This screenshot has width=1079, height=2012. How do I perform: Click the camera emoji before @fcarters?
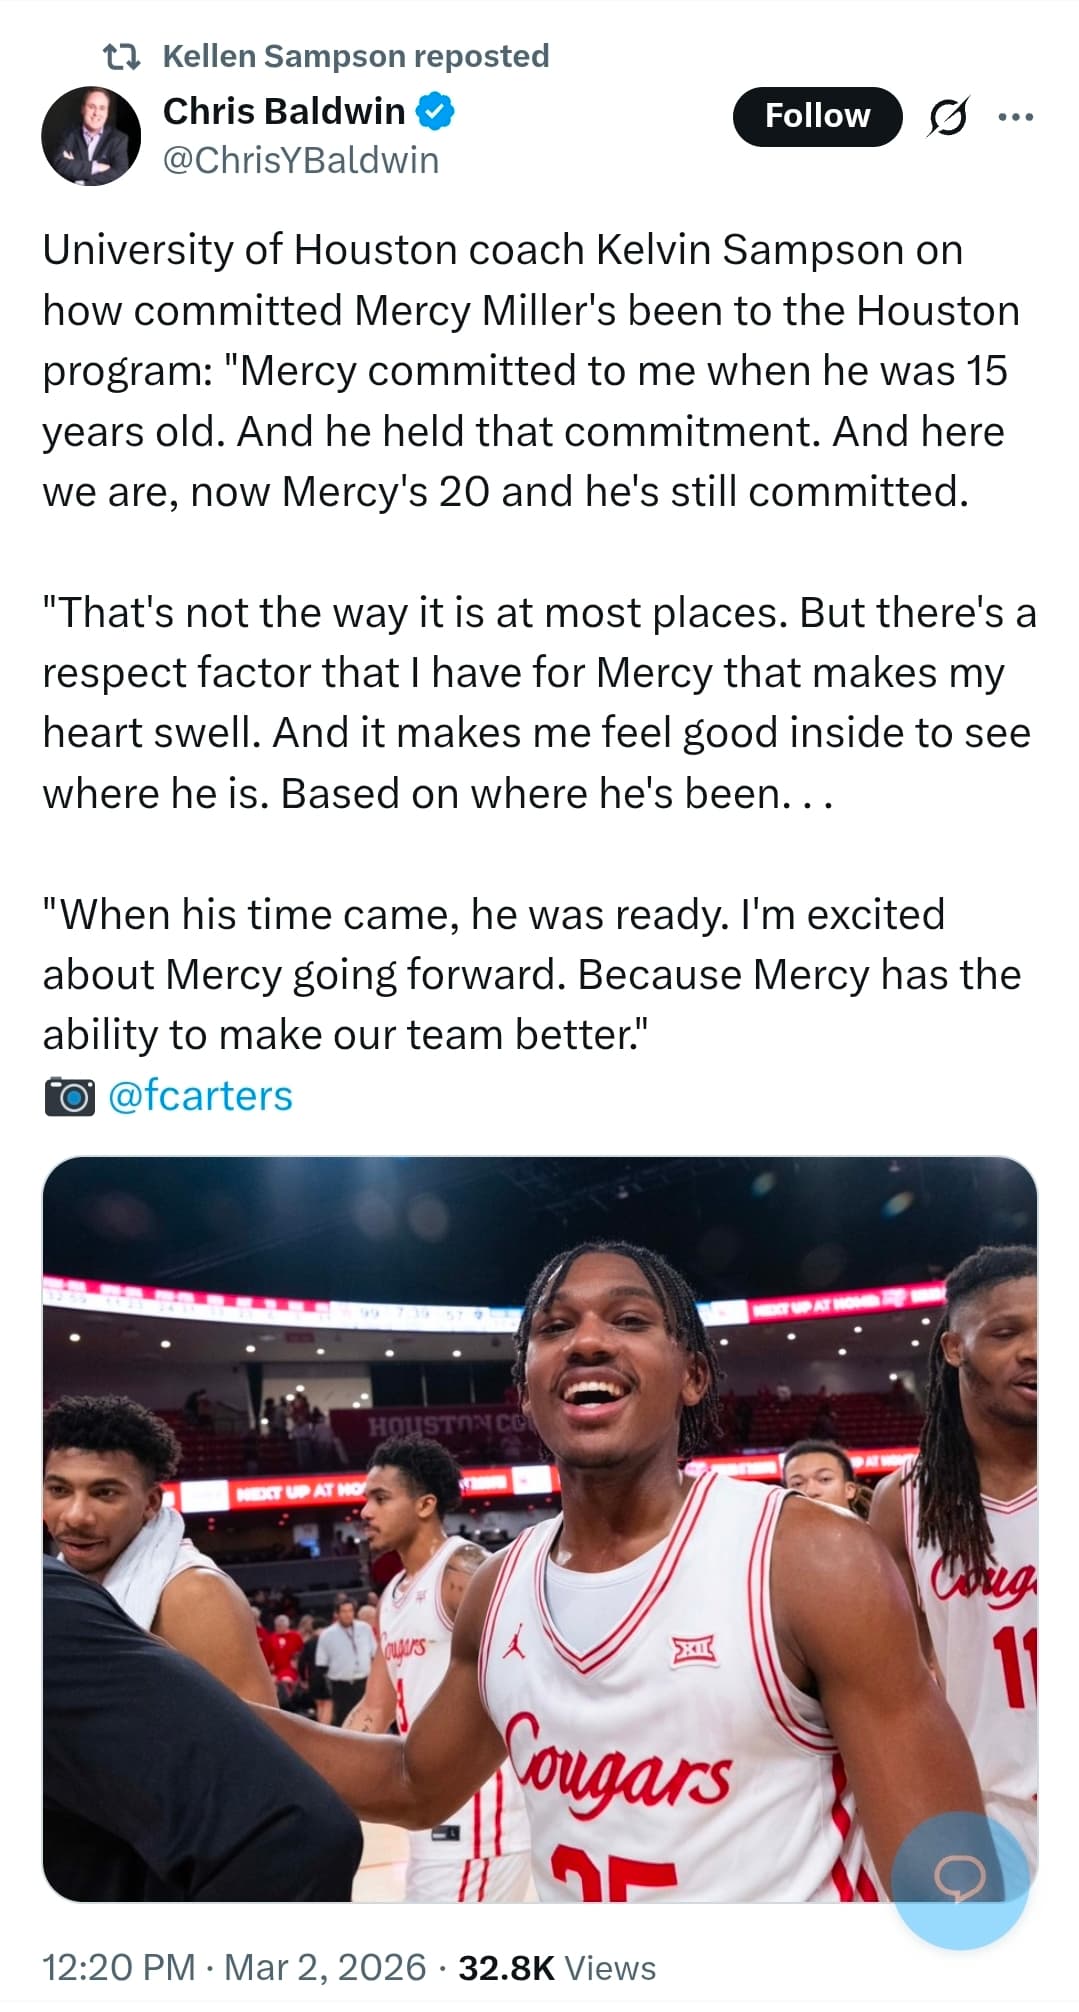click(x=69, y=1096)
